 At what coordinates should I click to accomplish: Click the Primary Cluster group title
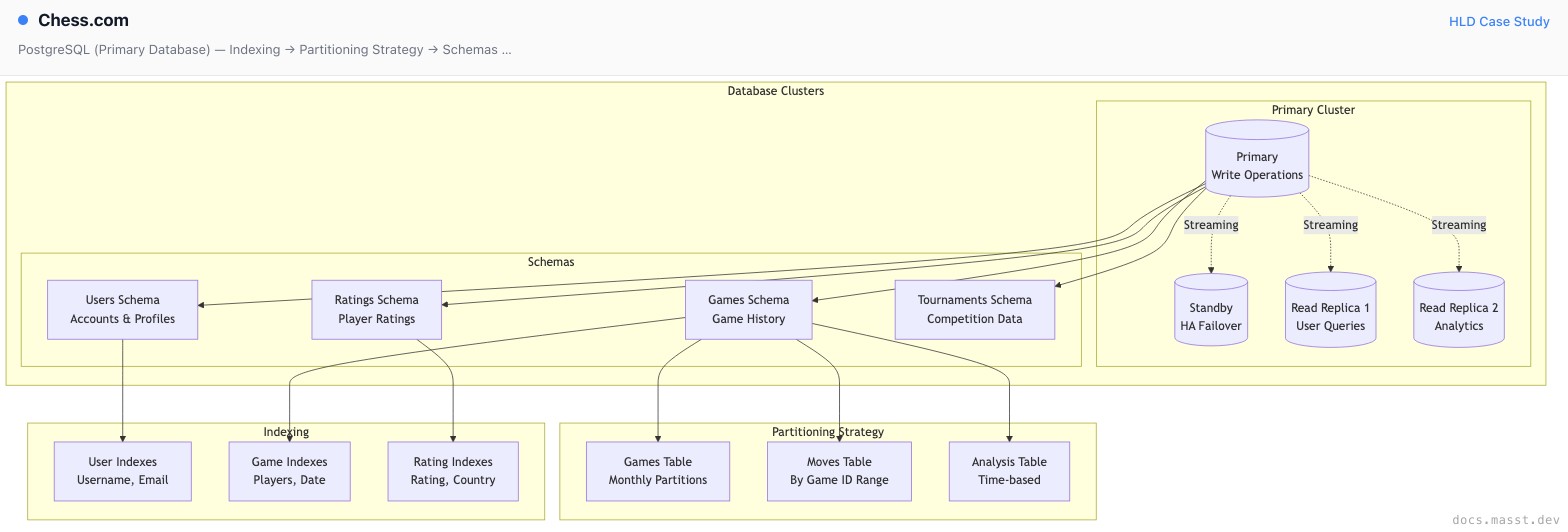1313,110
